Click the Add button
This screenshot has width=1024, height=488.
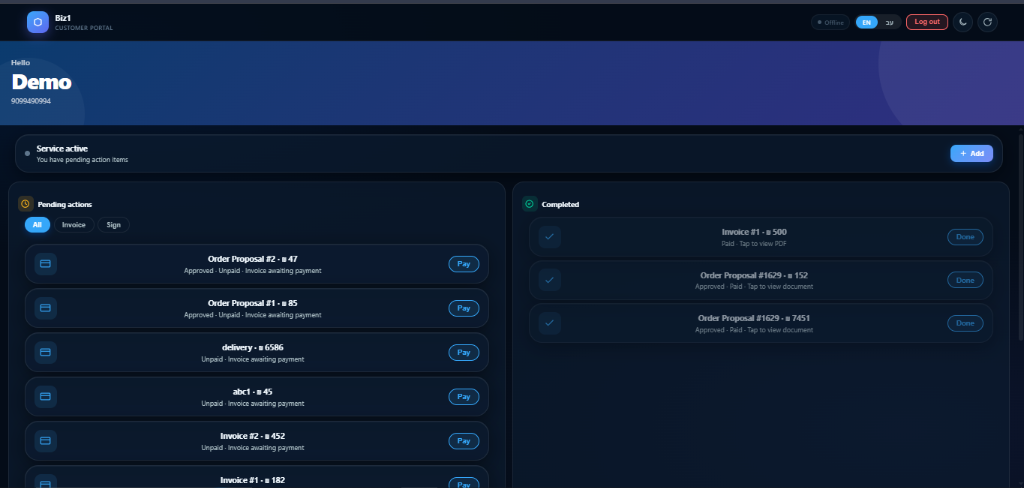[971, 154]
